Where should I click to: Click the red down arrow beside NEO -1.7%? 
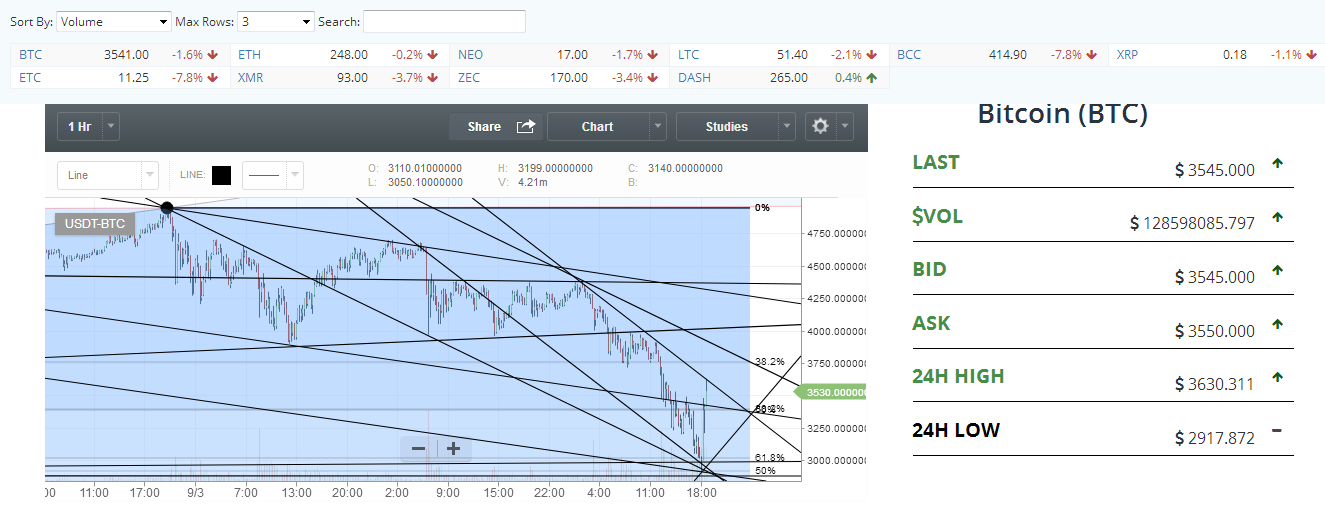pos(652,55)
